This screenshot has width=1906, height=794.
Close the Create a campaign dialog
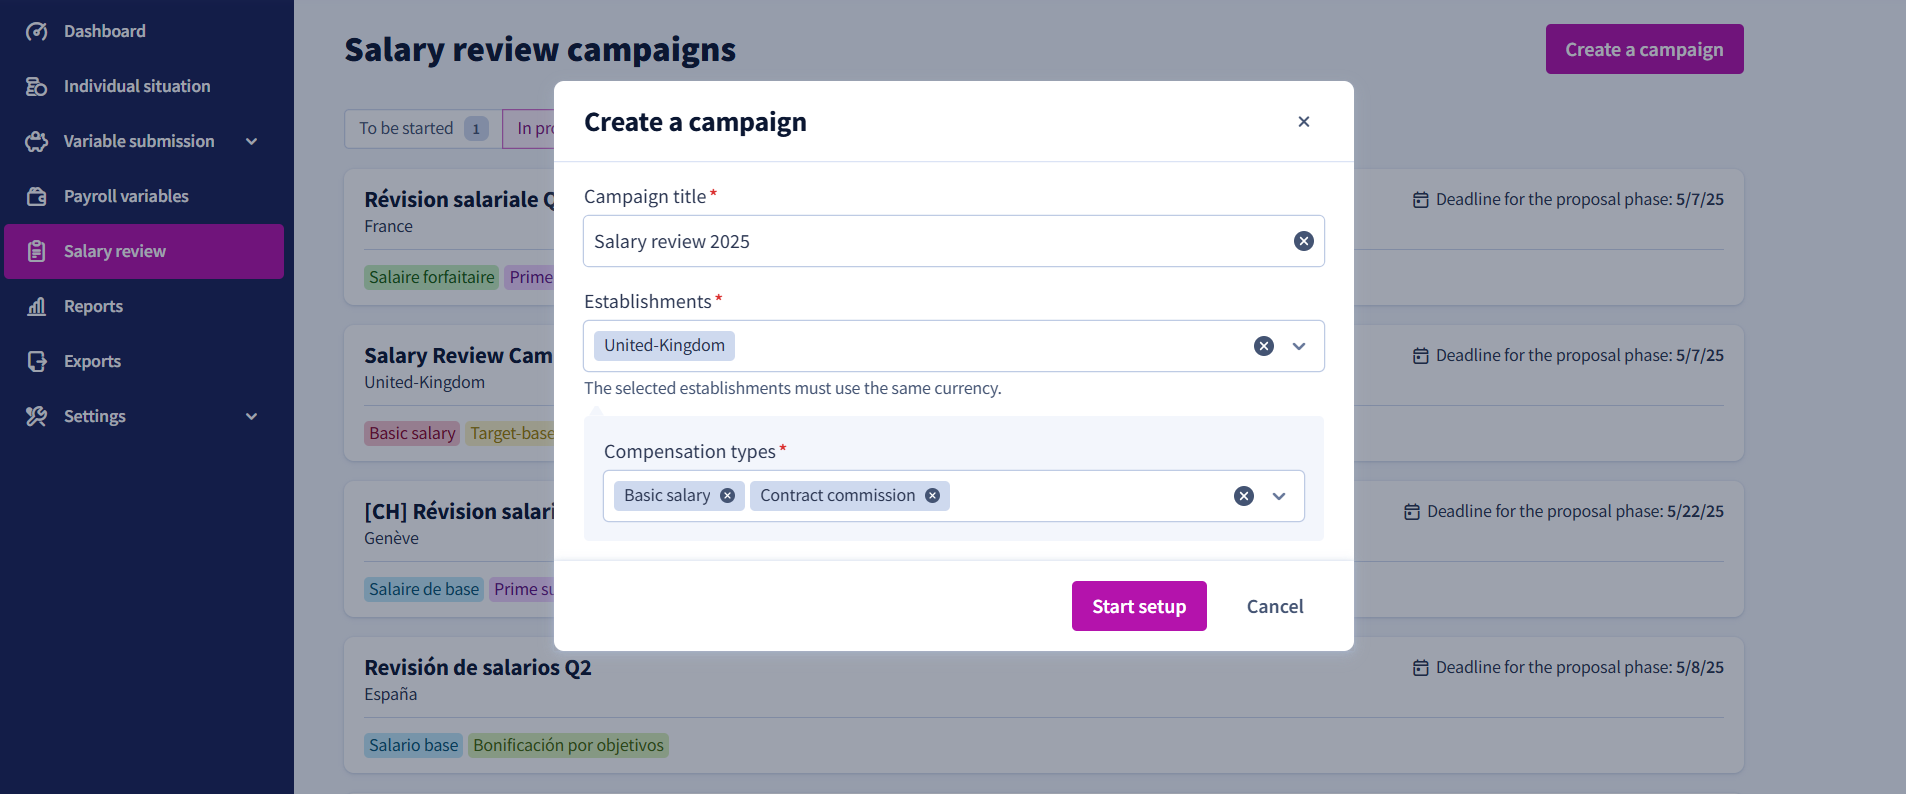pos(1303,122)
